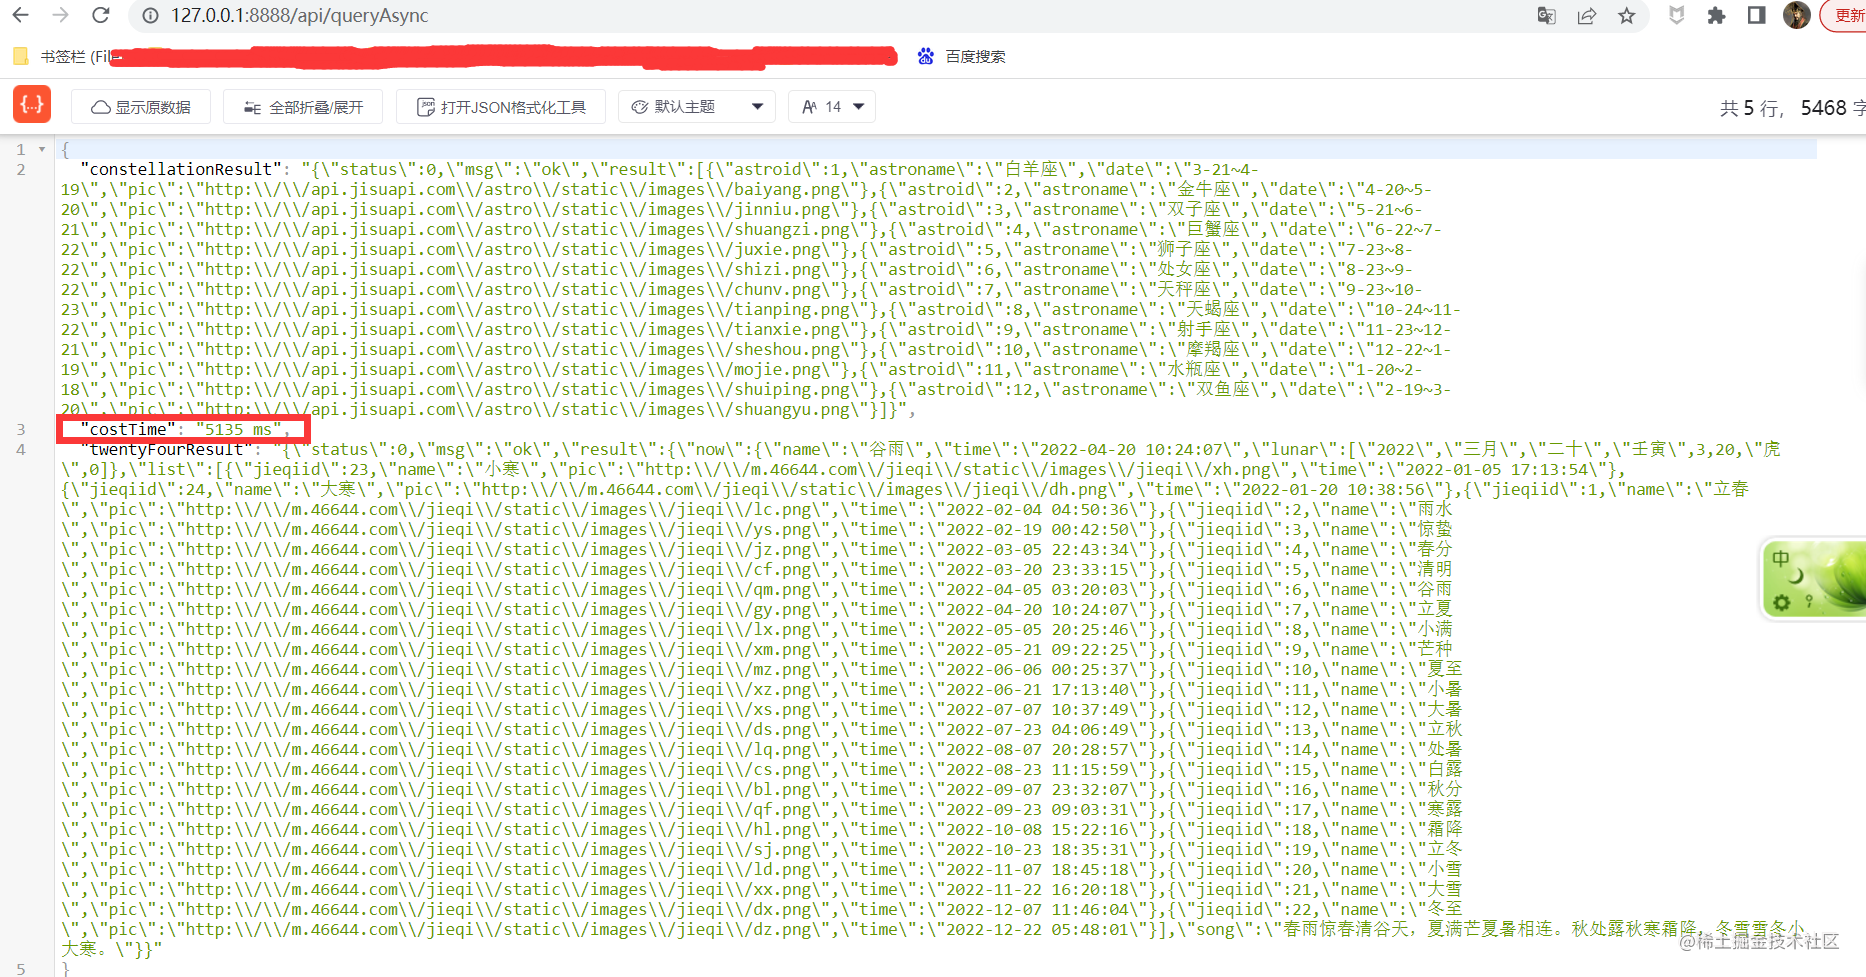Toggle 显示原数据 to show raw data
The image size is (1866, 977).
(x=141, y=107)
